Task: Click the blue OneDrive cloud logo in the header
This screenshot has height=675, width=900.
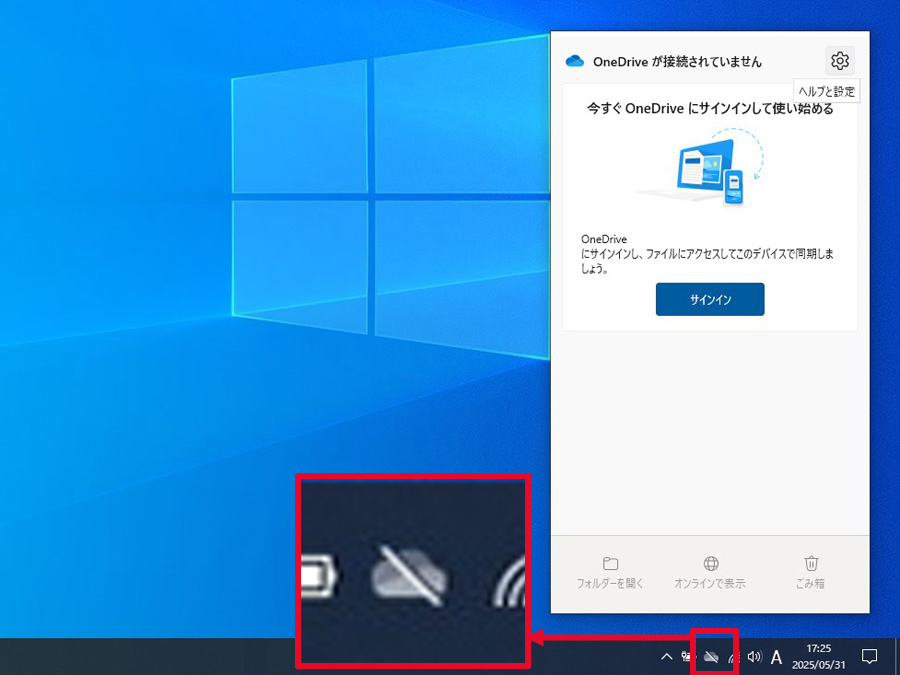Action: (x=575, y=61)
